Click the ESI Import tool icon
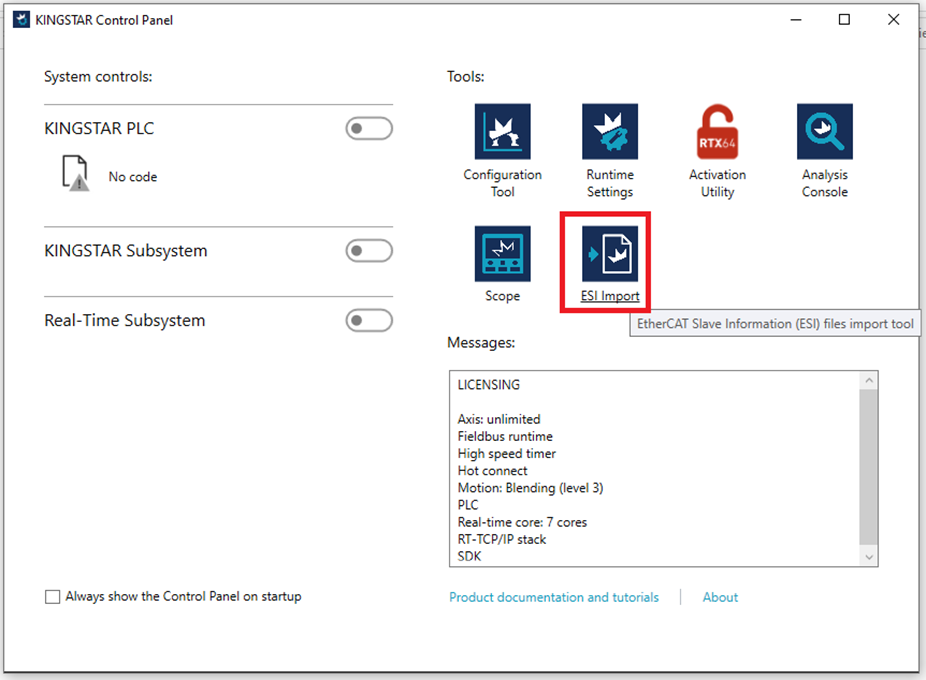The width and height of the screenshot is (926, 680). point(610,254)
